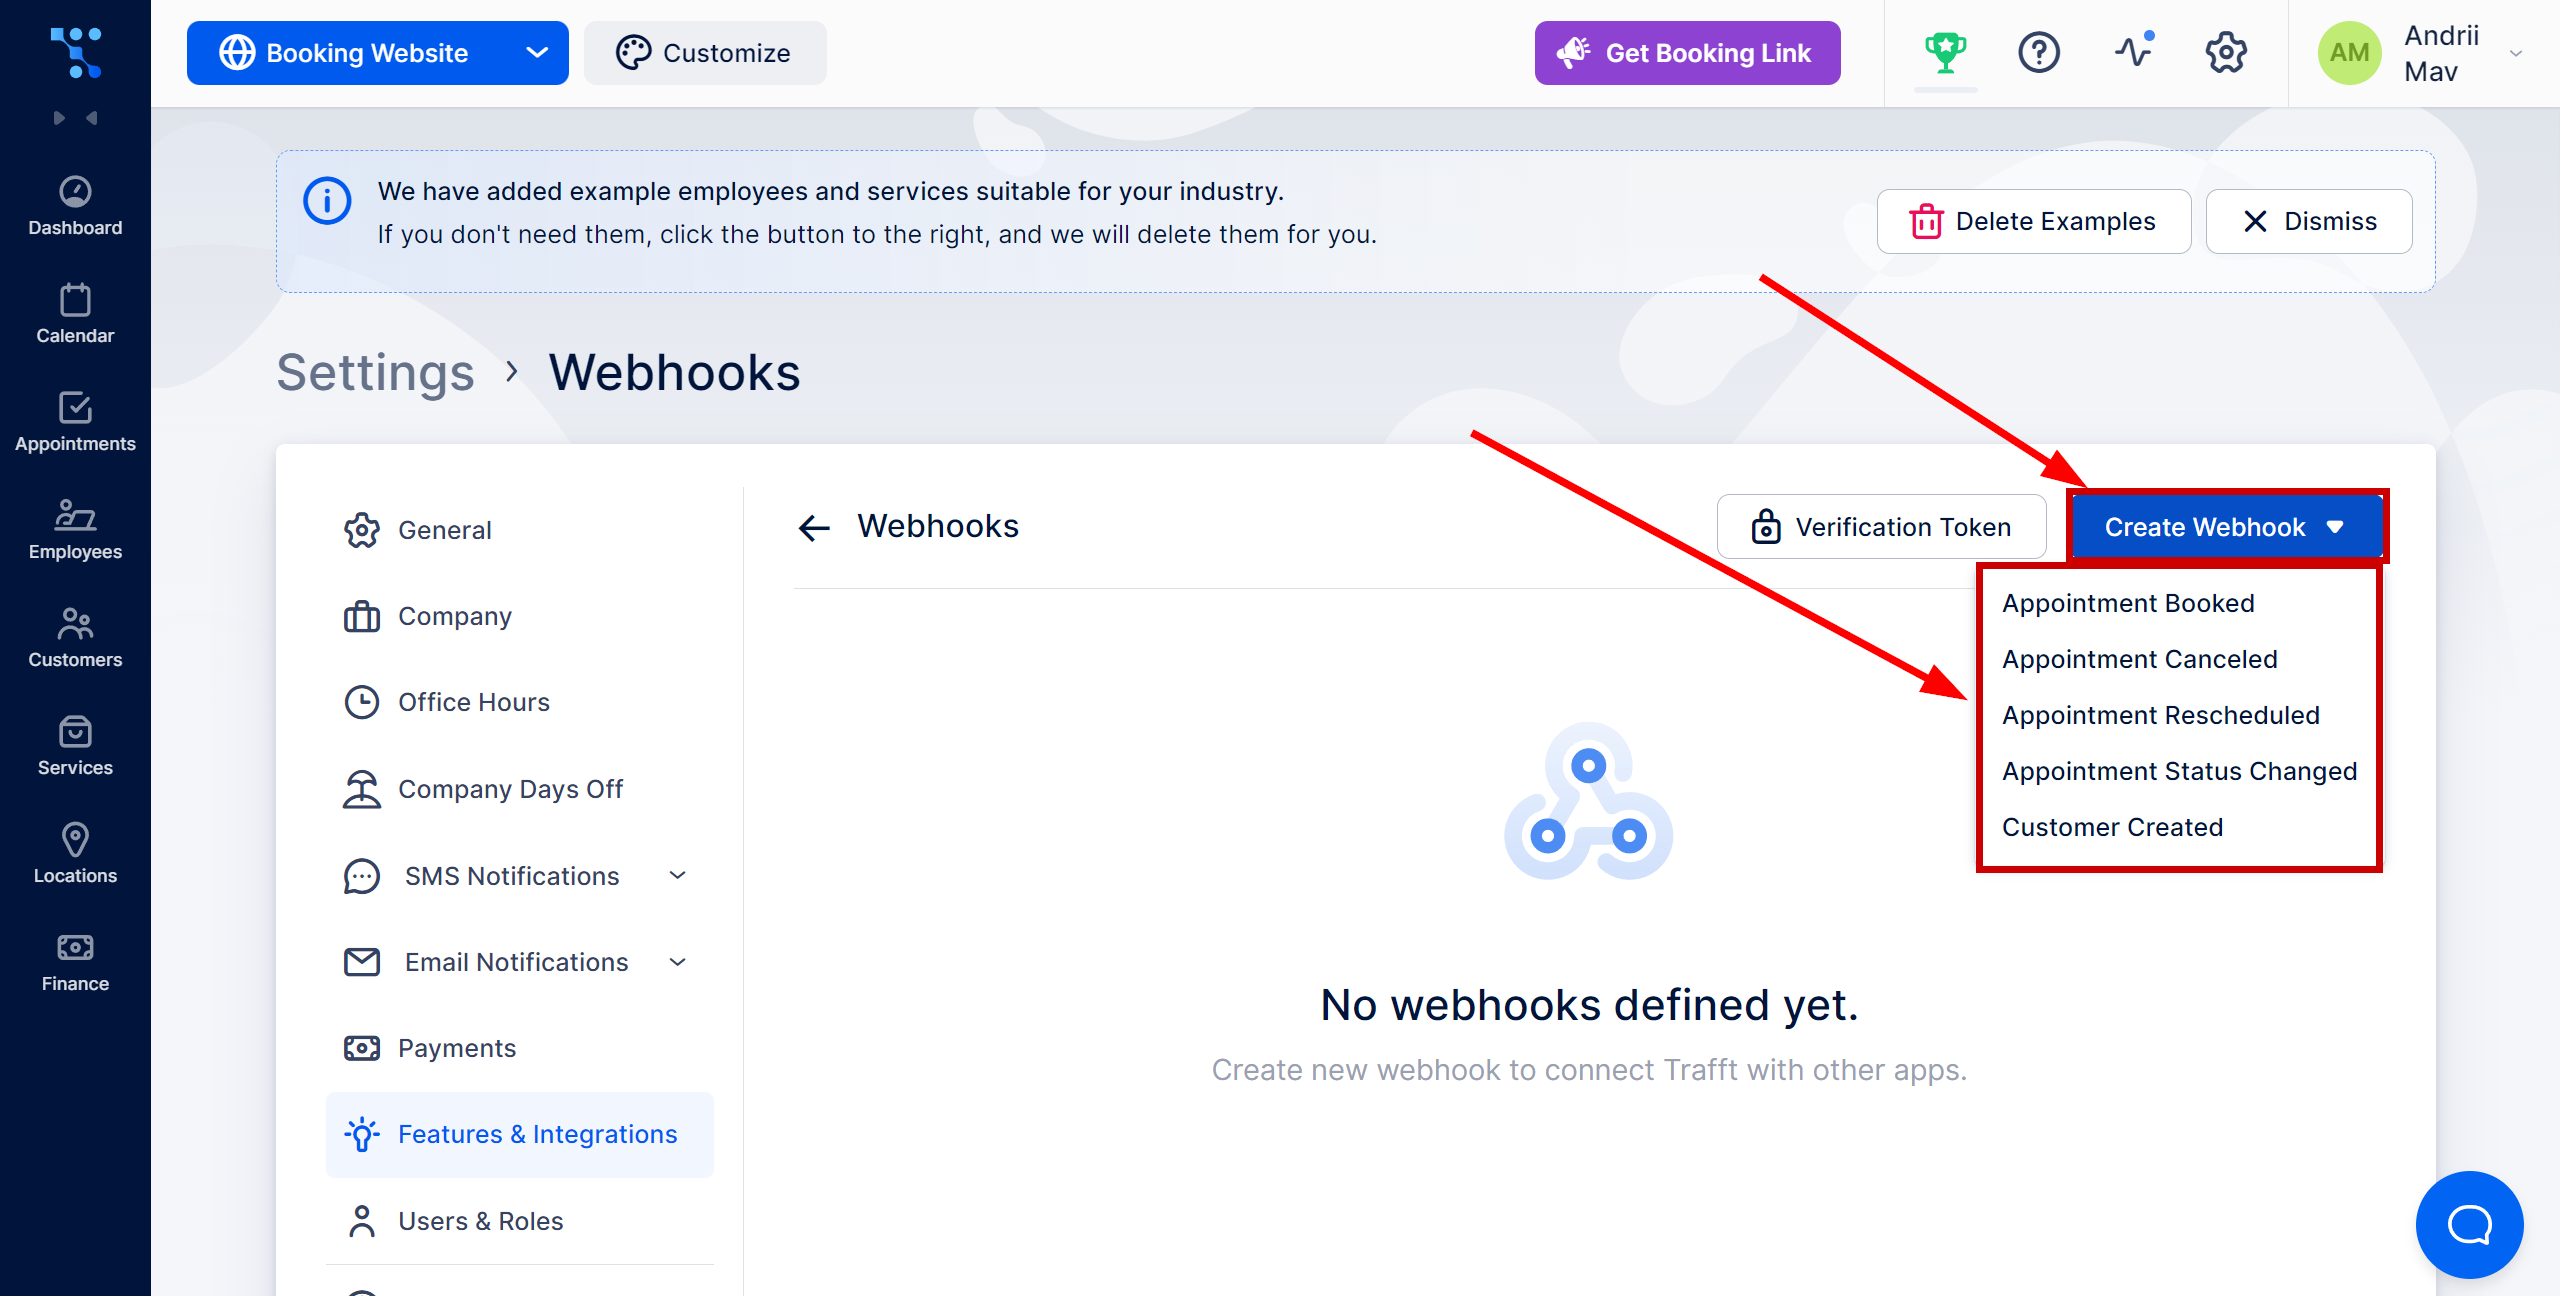The width and height of the screenshot is (2560, 1296).
Task: Click the settings gear icon in header
Action: [x=2228, y=53]
